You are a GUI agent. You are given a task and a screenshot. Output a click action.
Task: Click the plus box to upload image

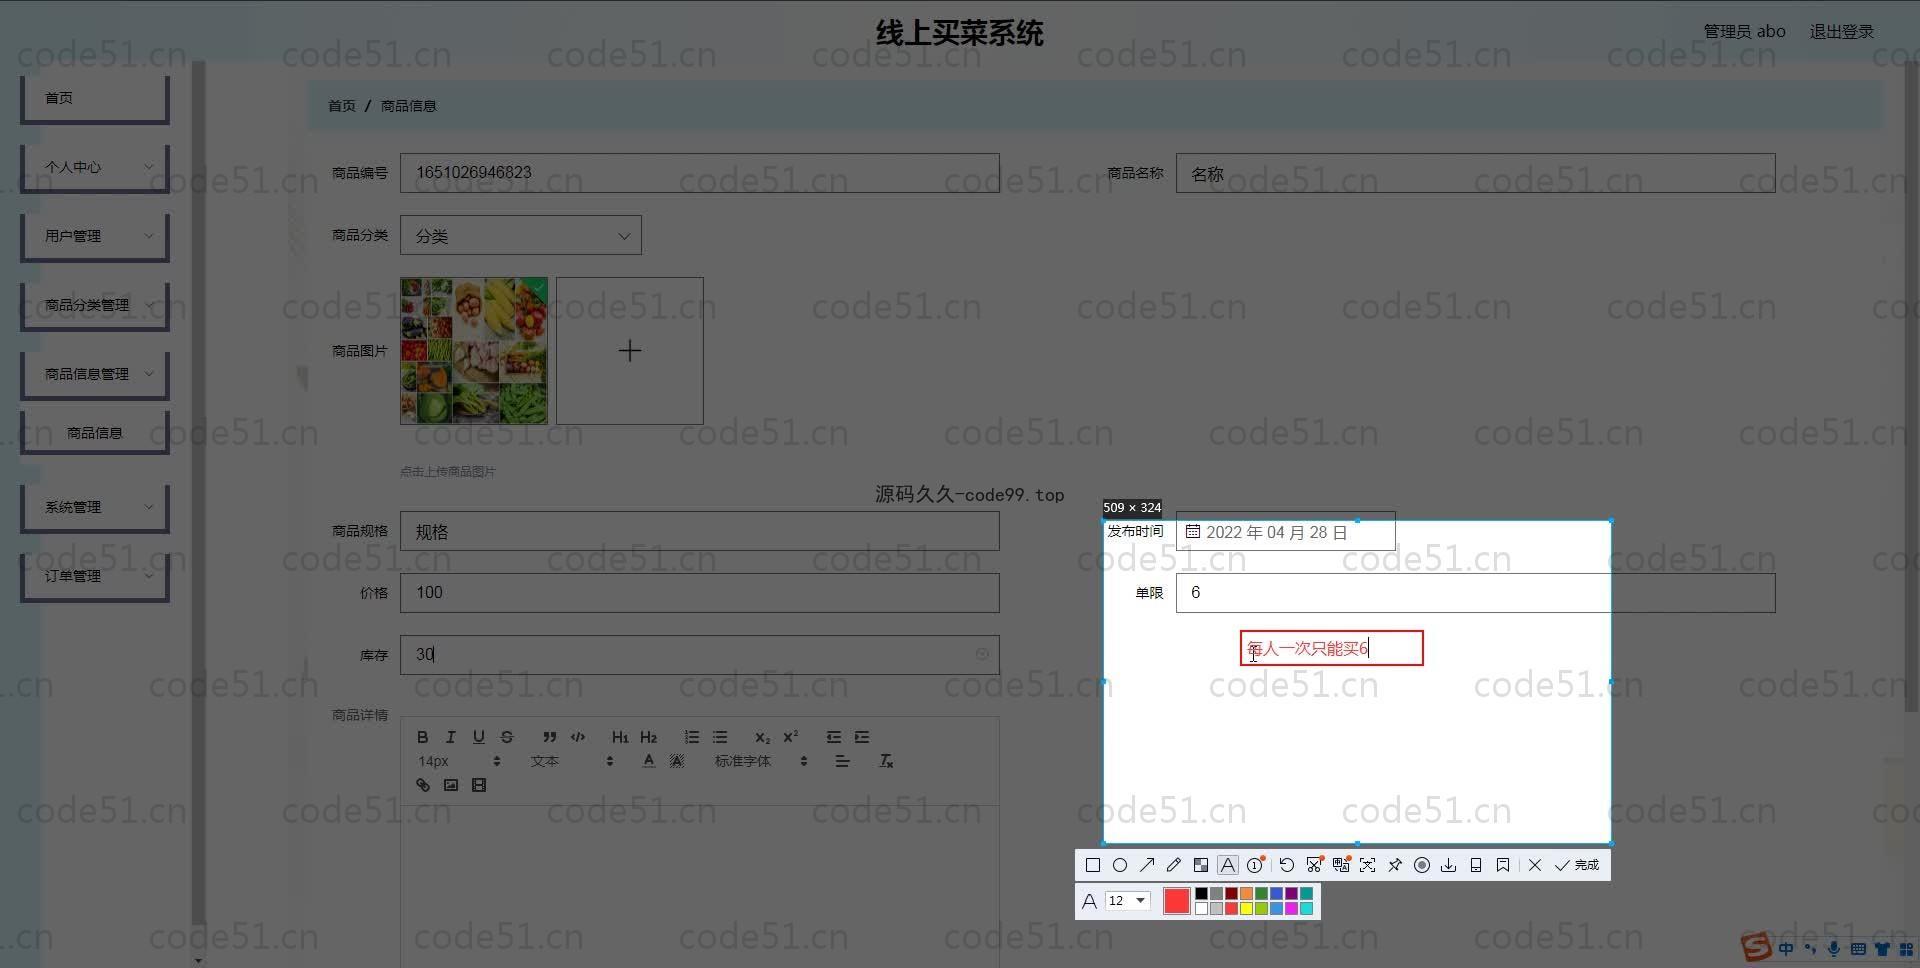(630, 351)
